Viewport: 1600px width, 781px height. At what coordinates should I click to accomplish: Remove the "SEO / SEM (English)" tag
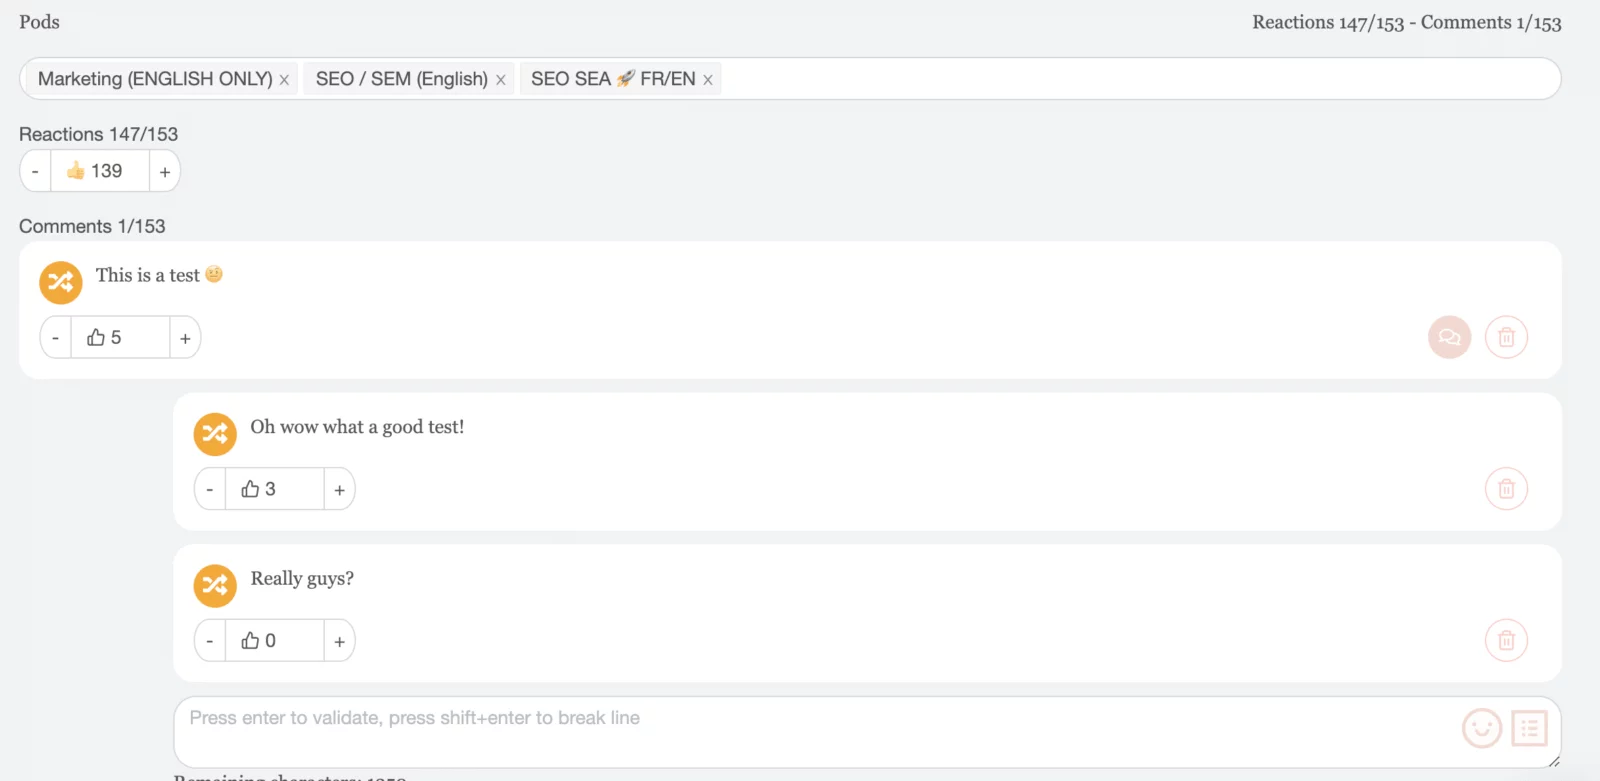click(500, 78)
